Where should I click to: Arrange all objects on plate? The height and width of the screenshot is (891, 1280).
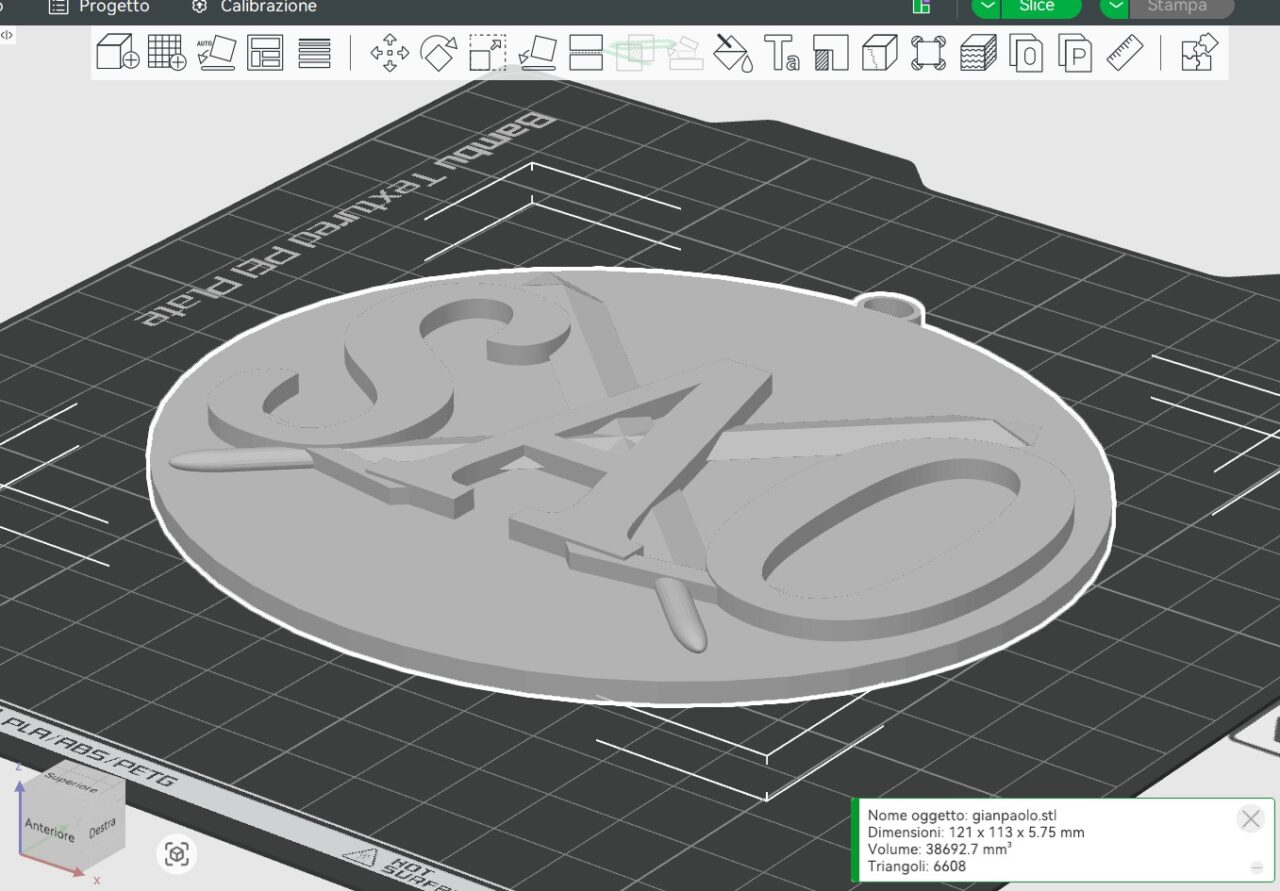coord(265,52)
